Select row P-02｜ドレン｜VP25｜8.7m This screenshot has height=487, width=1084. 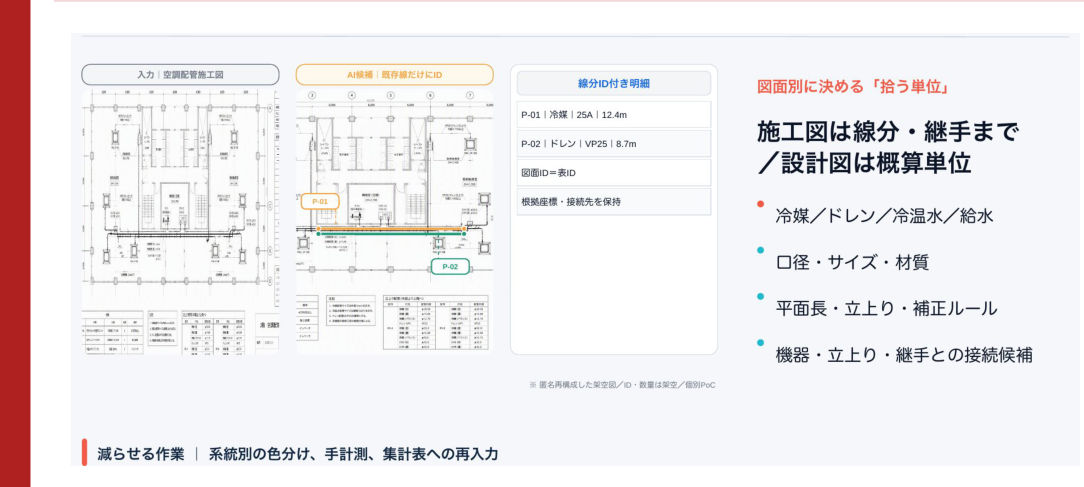click(614, 144)
